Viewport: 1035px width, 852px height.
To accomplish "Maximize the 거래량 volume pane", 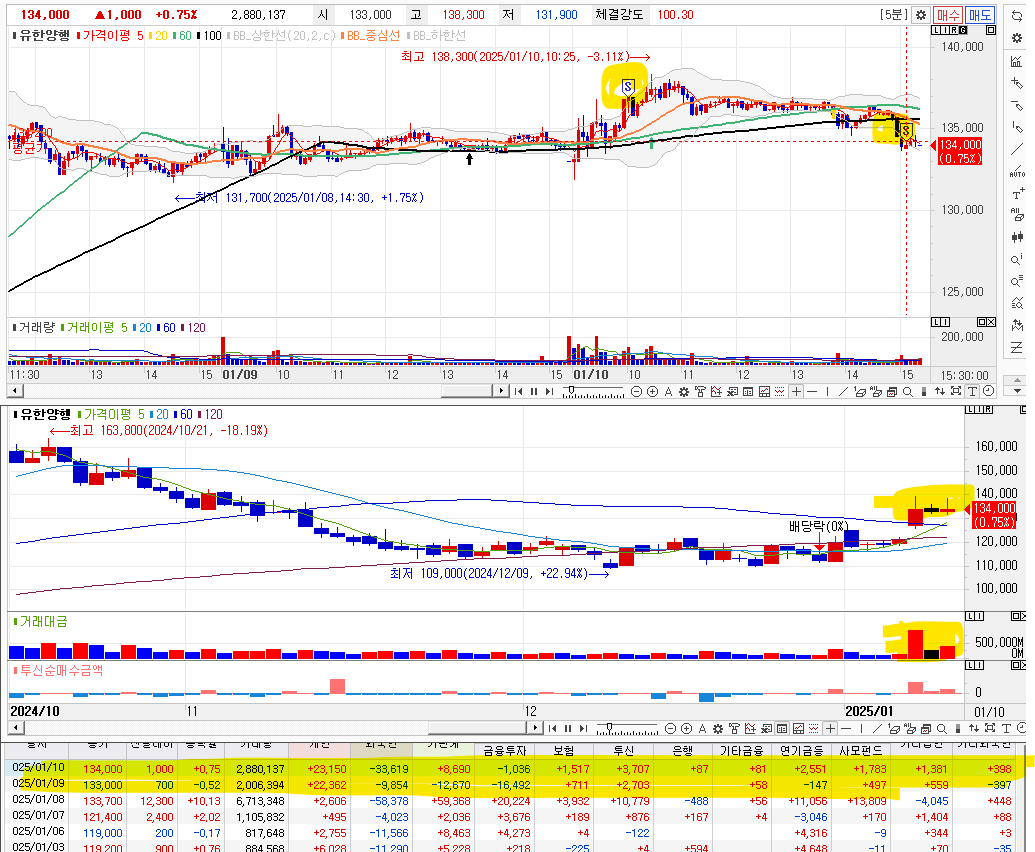I will pos(982,322).
